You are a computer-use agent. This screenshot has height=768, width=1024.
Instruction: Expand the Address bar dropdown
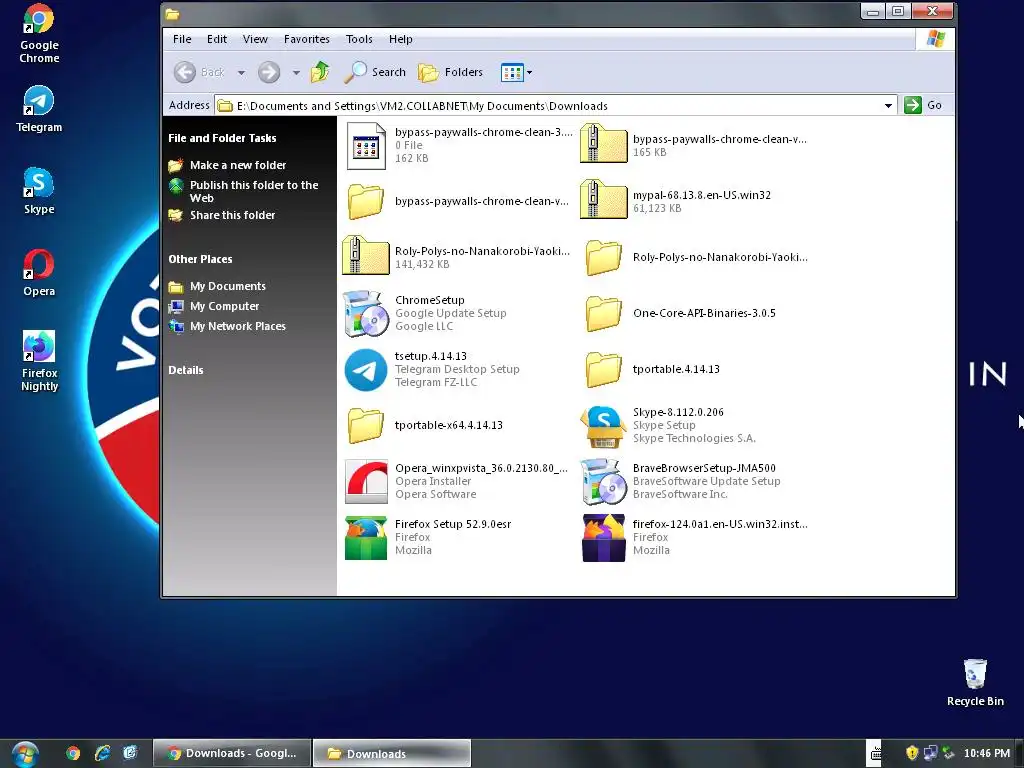coord(888,105)
